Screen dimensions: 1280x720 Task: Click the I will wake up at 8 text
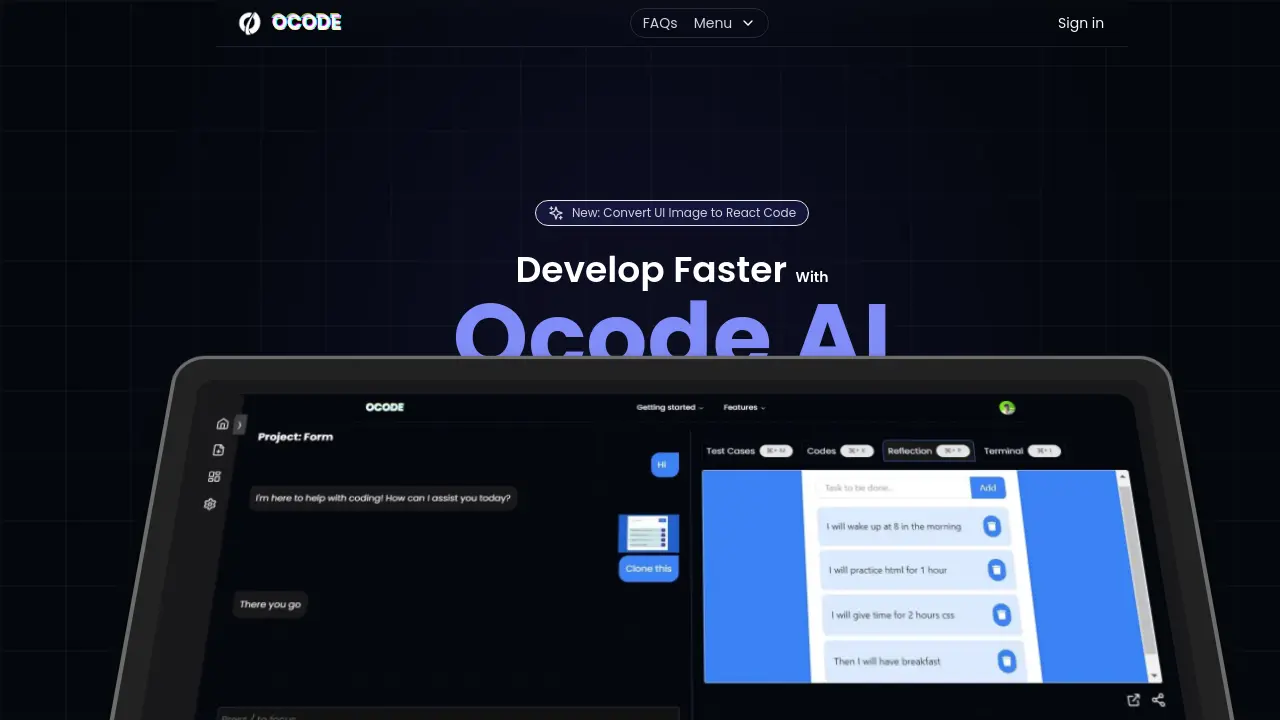point(894,526)
